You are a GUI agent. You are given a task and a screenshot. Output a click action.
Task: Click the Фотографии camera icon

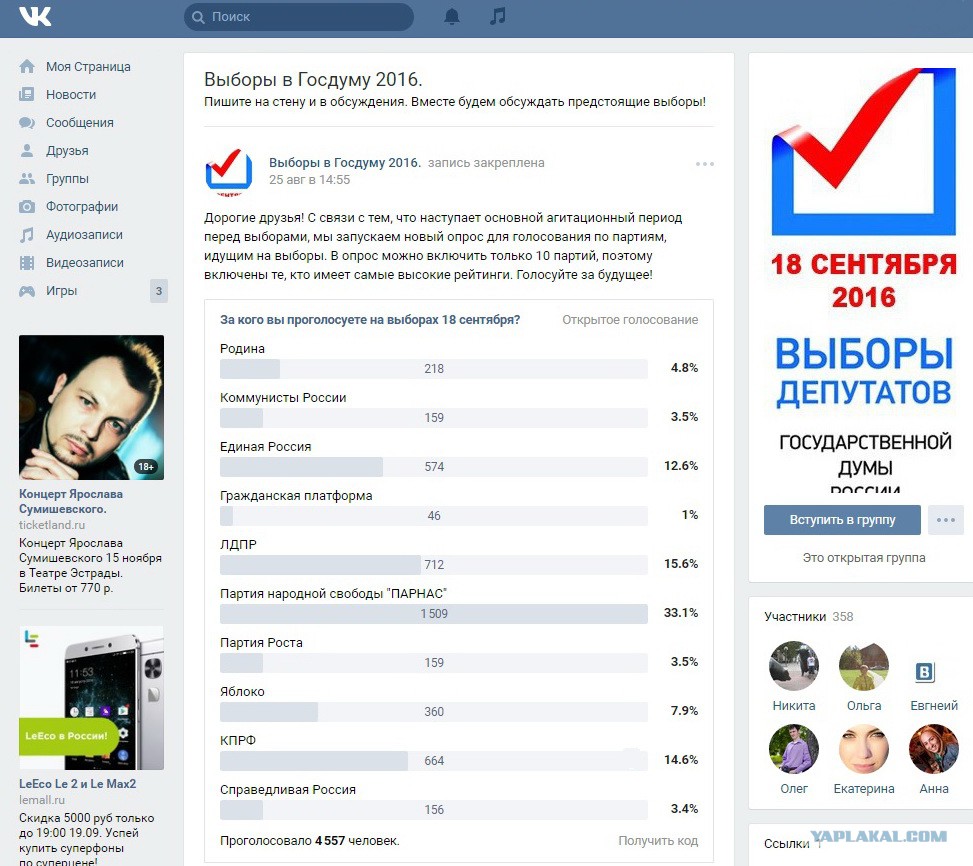(x=27, y=207)
